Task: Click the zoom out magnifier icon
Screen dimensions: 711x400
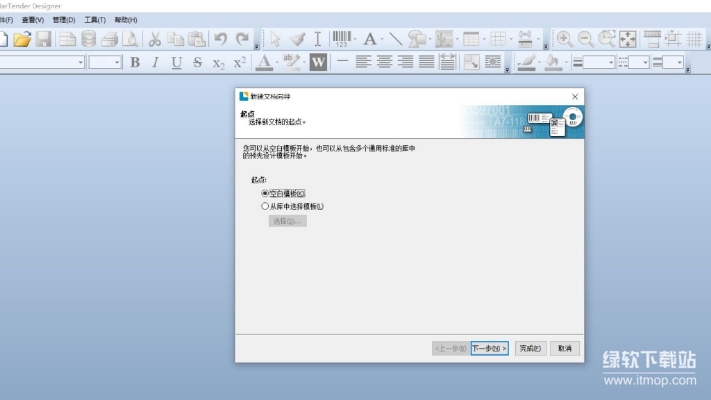Action: coord(586,39)
